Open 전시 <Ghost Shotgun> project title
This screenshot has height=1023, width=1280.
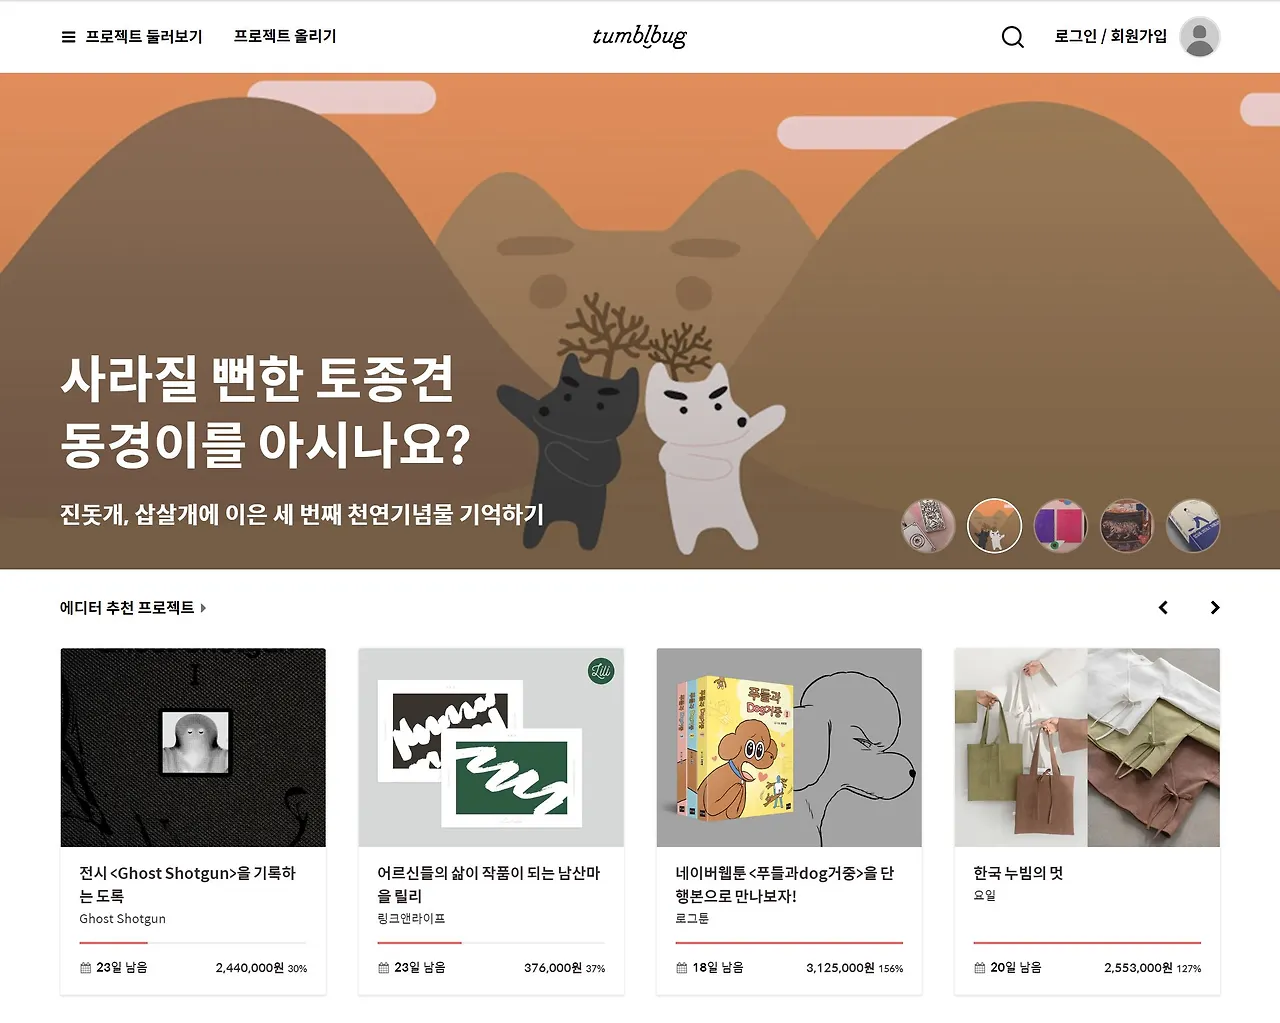(x=188, y=884)
